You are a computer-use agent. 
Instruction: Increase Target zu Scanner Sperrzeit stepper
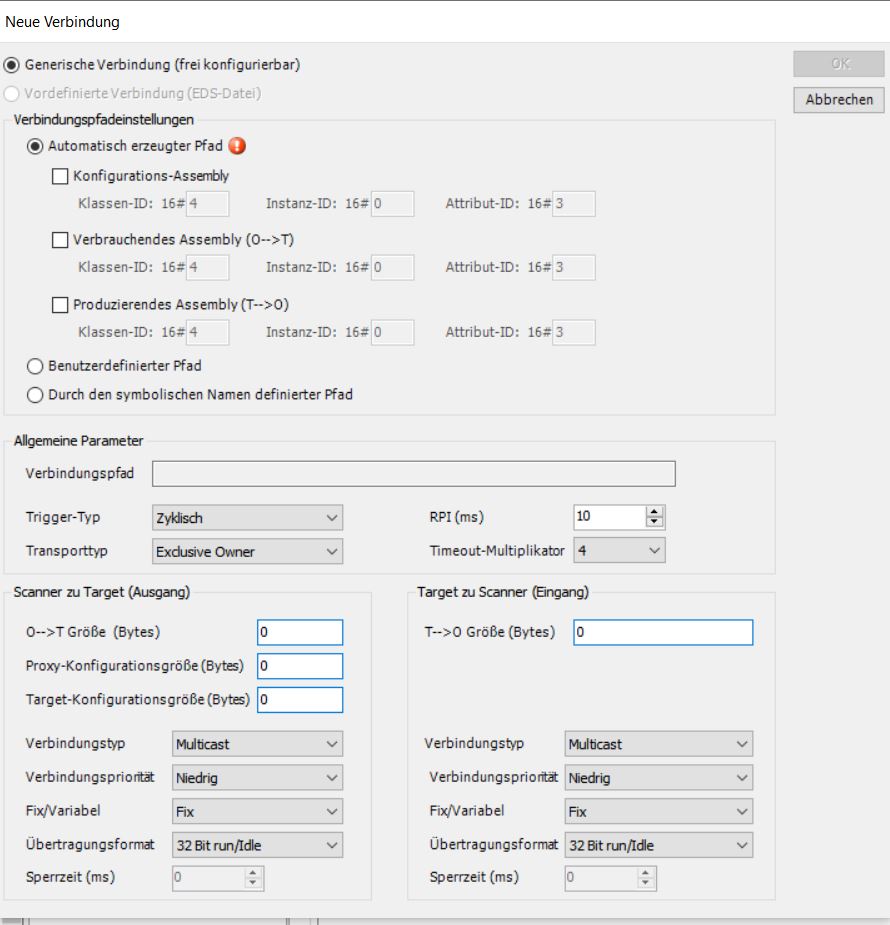coord(645,872)
